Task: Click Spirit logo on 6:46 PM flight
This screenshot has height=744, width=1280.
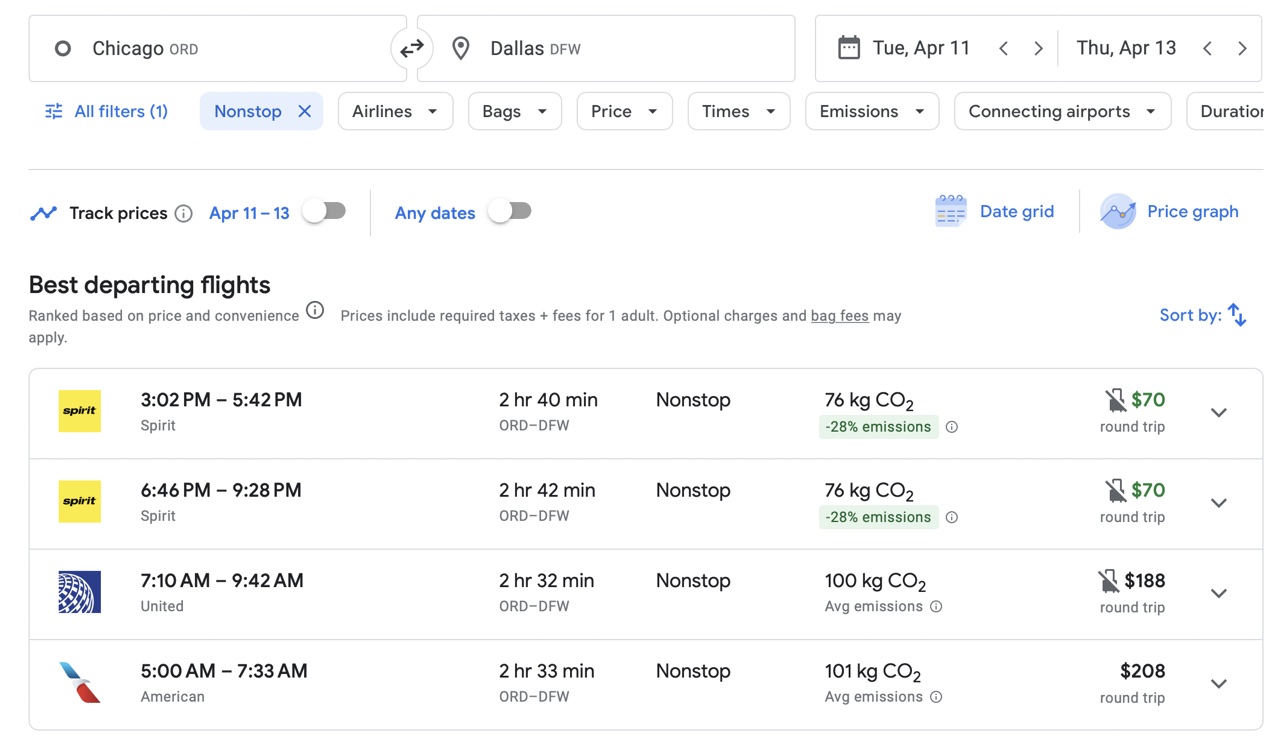Action: pos(80,501)
